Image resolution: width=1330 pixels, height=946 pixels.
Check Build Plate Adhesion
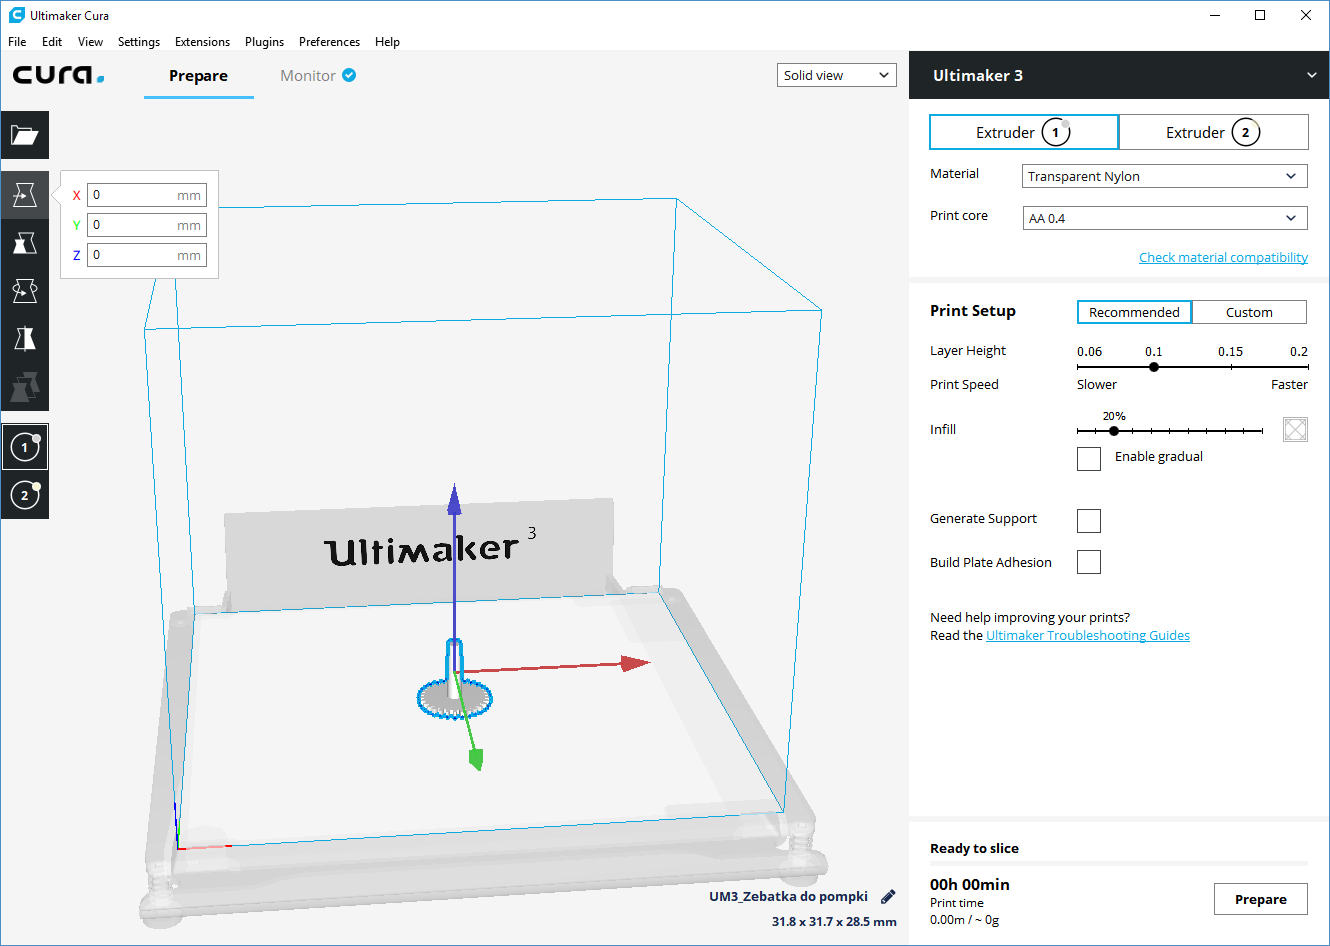pos(1089,562)
